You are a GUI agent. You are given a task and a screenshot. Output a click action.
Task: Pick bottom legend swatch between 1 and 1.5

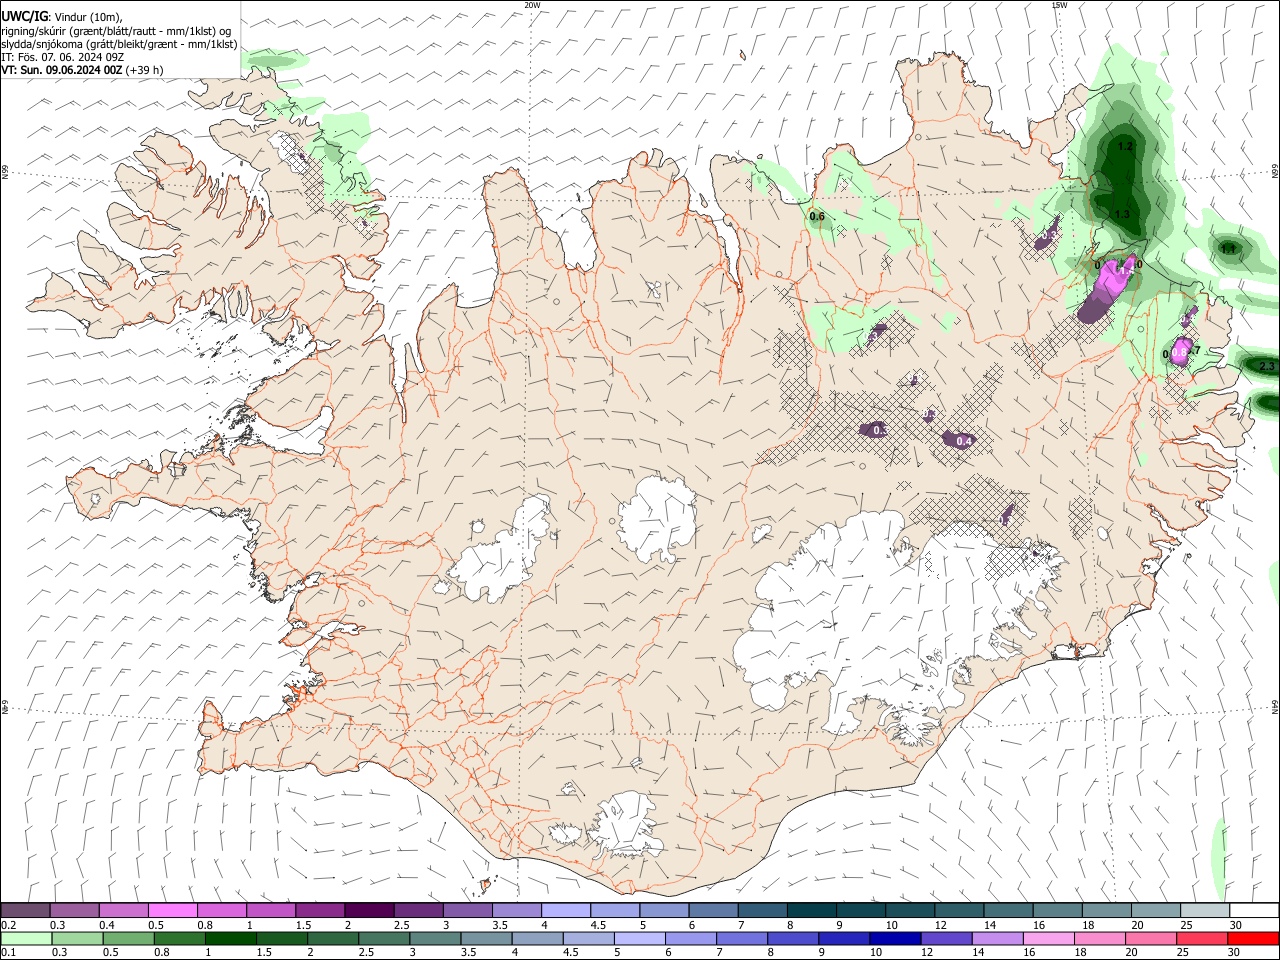[x=230, y=938]
